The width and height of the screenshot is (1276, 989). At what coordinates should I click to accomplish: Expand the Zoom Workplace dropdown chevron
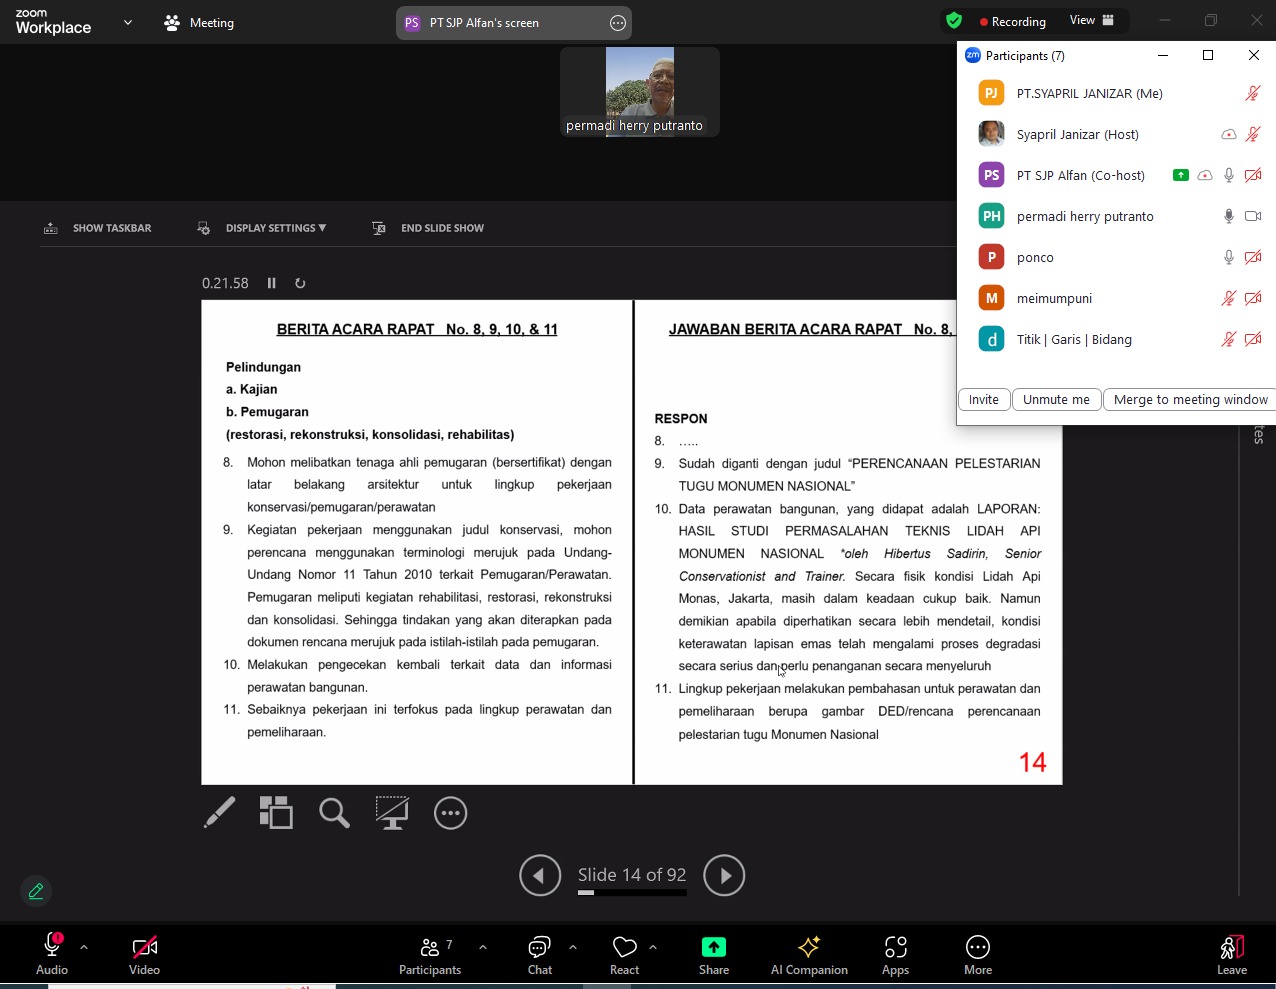point(128,22)
